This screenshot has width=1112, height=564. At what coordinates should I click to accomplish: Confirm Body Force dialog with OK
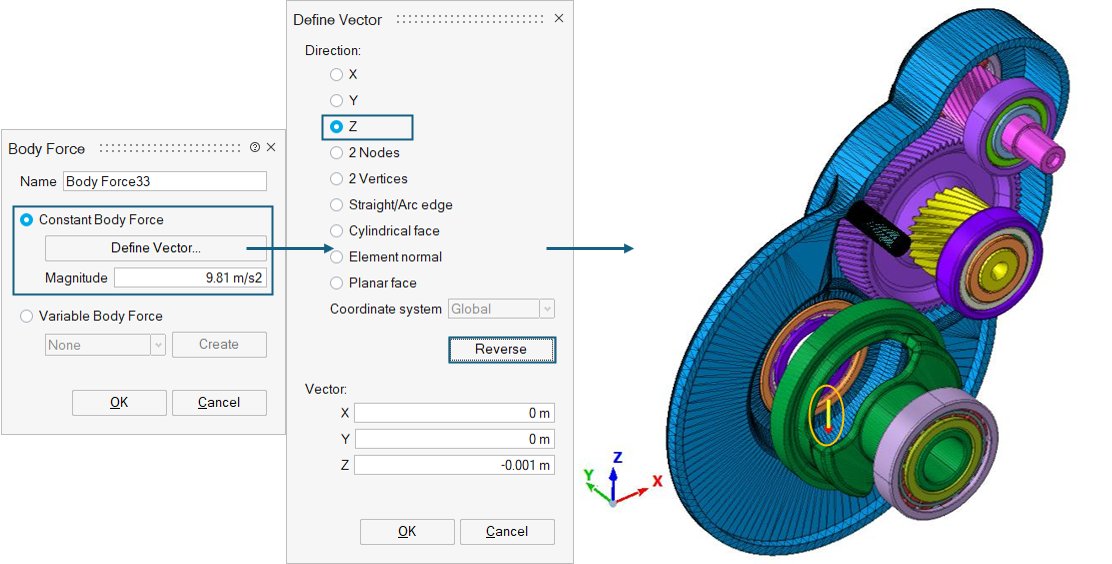click(x=119, y=403)
